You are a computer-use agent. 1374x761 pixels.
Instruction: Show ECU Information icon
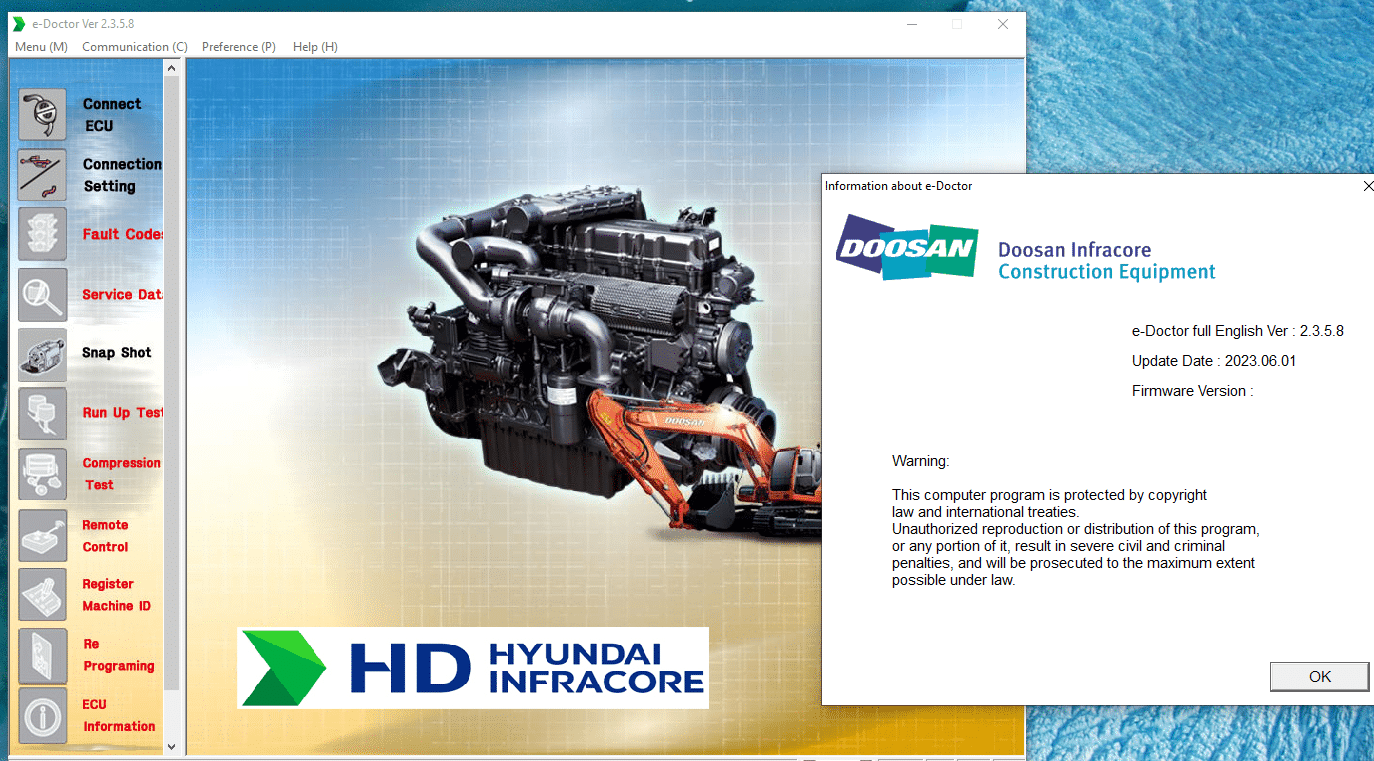(43, 715)
